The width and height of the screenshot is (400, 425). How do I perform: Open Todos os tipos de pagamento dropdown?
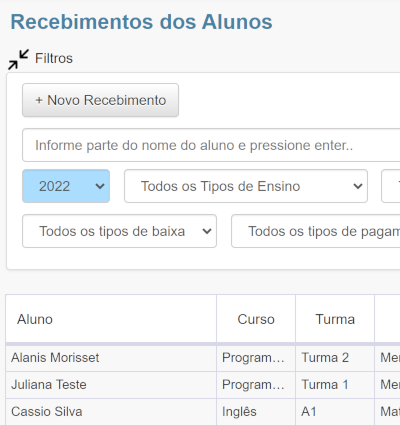[316, 231]
